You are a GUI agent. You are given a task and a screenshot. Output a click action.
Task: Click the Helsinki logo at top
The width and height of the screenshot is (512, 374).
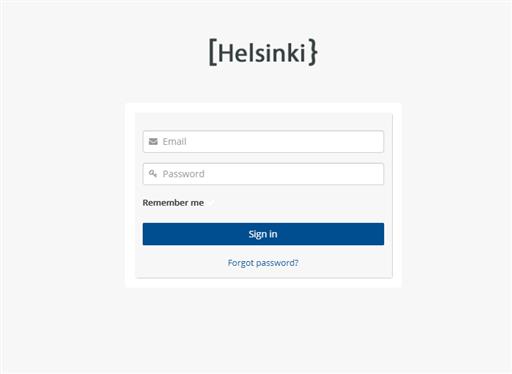click(263, 52)
